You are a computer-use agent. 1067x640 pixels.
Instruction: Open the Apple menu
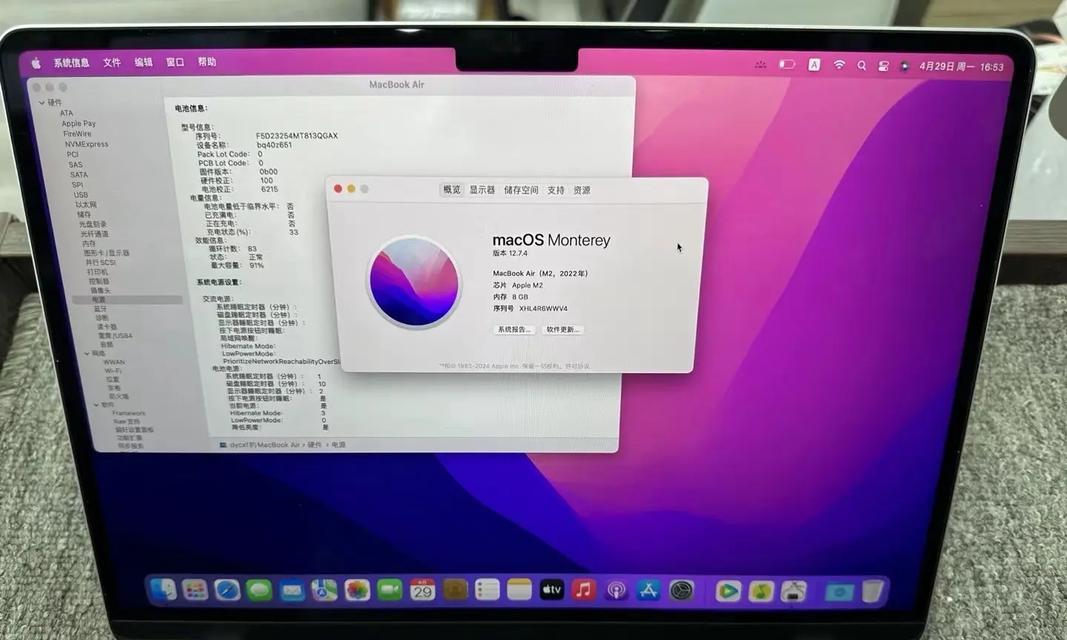(36, 63)
